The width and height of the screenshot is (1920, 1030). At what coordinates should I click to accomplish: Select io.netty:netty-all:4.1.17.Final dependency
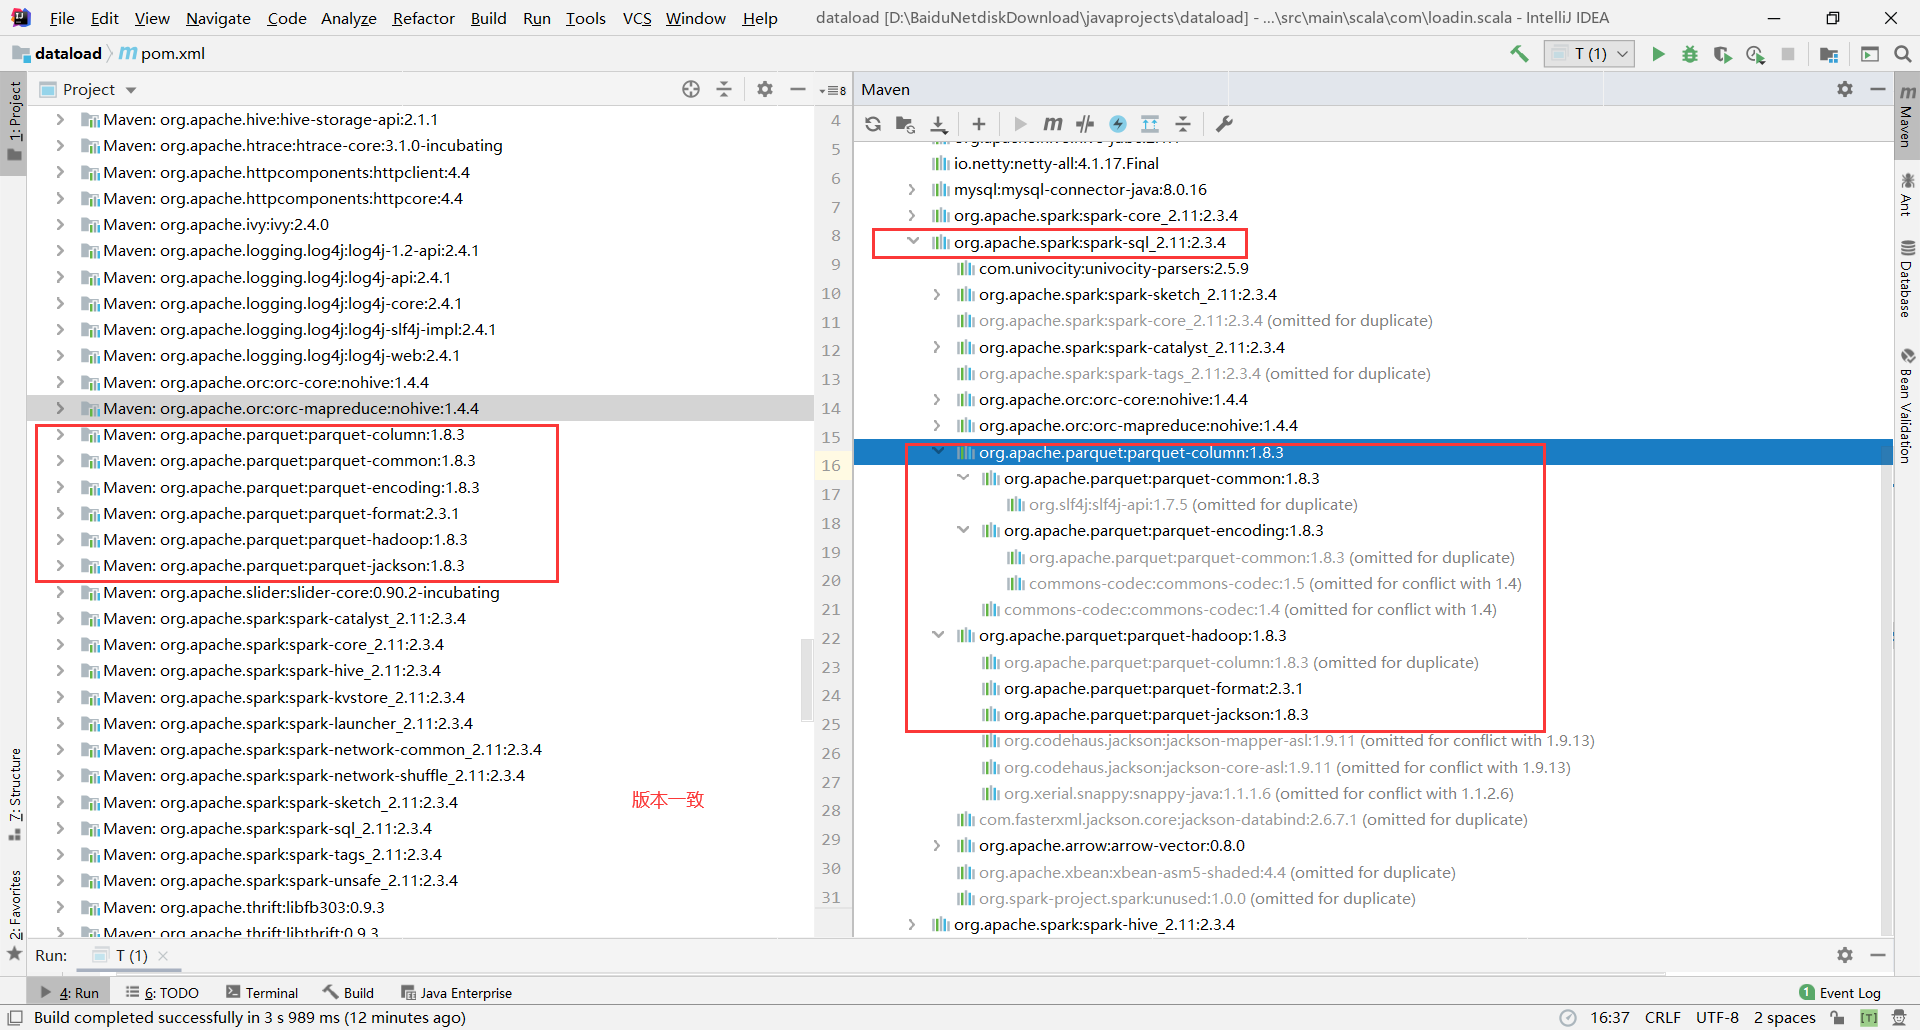coord(1056,163)
